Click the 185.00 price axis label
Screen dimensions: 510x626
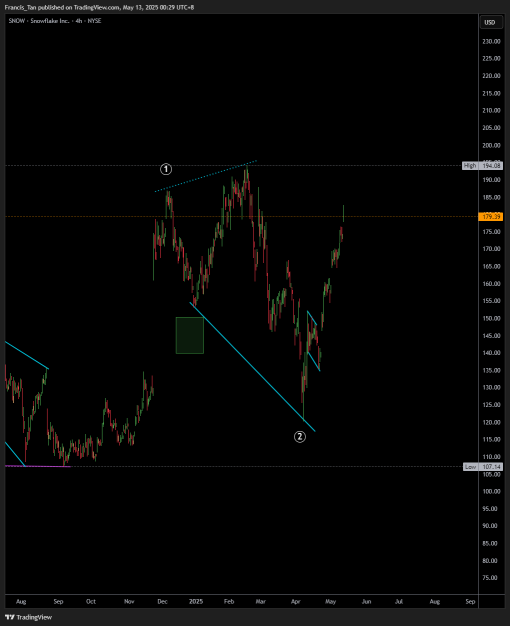pyautogui.click(x=492, y=197)
